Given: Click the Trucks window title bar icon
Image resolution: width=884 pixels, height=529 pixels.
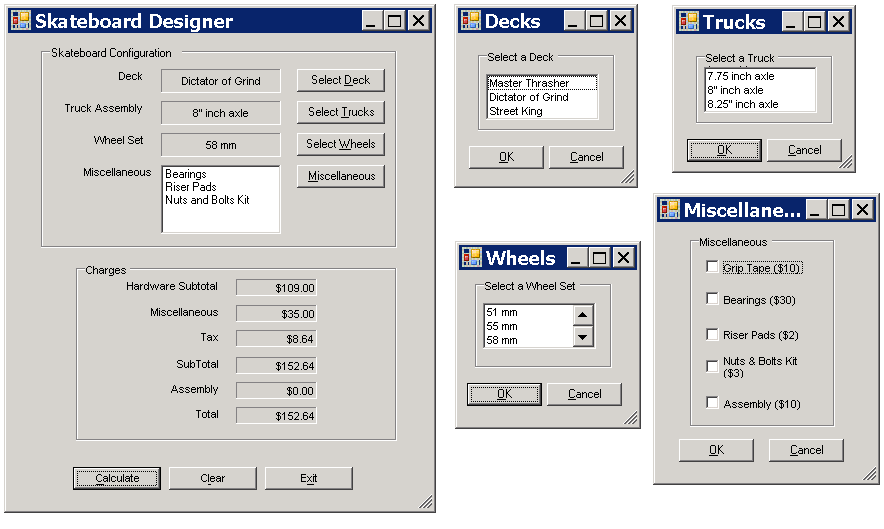Looking at the screenshot, I should coord(689,21).
